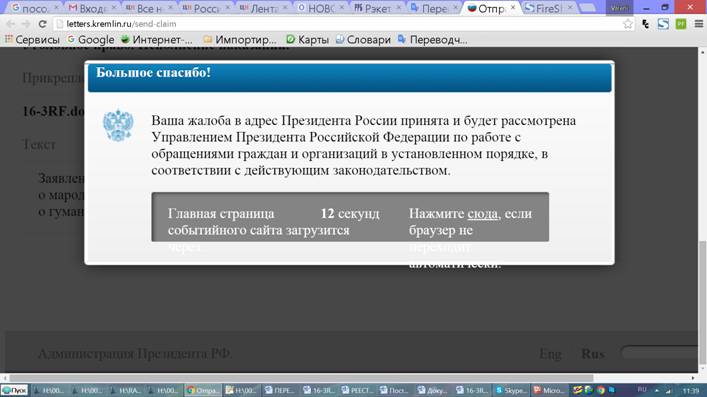The height and width of the screenshot is (397, 707).
Task: Click the browser Back arrow
Action: pyautogui.click(x=10, y=24)
